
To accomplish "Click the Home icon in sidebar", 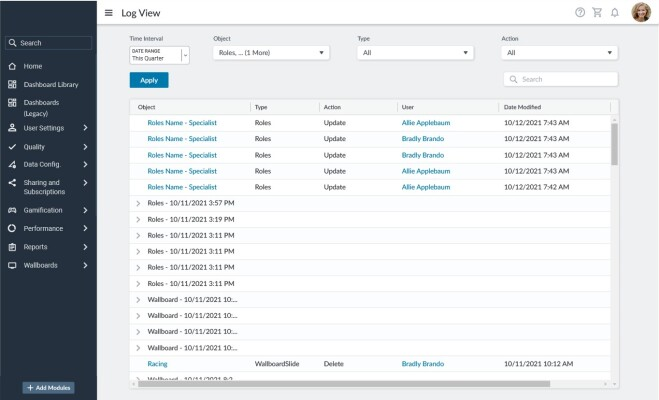I will click(x=12, y=66).
